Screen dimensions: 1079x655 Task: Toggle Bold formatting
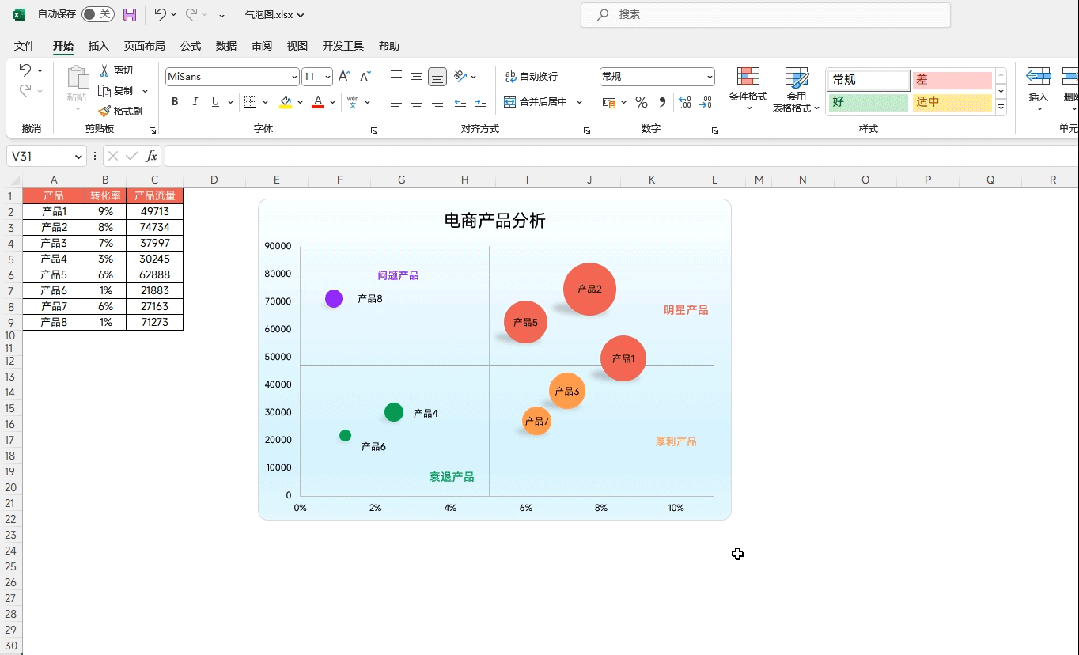(x=175, y=102)
